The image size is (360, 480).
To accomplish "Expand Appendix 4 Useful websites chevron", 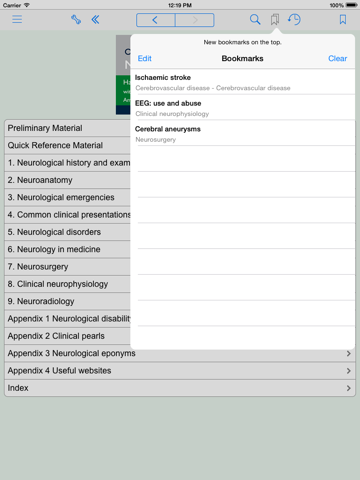I will 348,371.
